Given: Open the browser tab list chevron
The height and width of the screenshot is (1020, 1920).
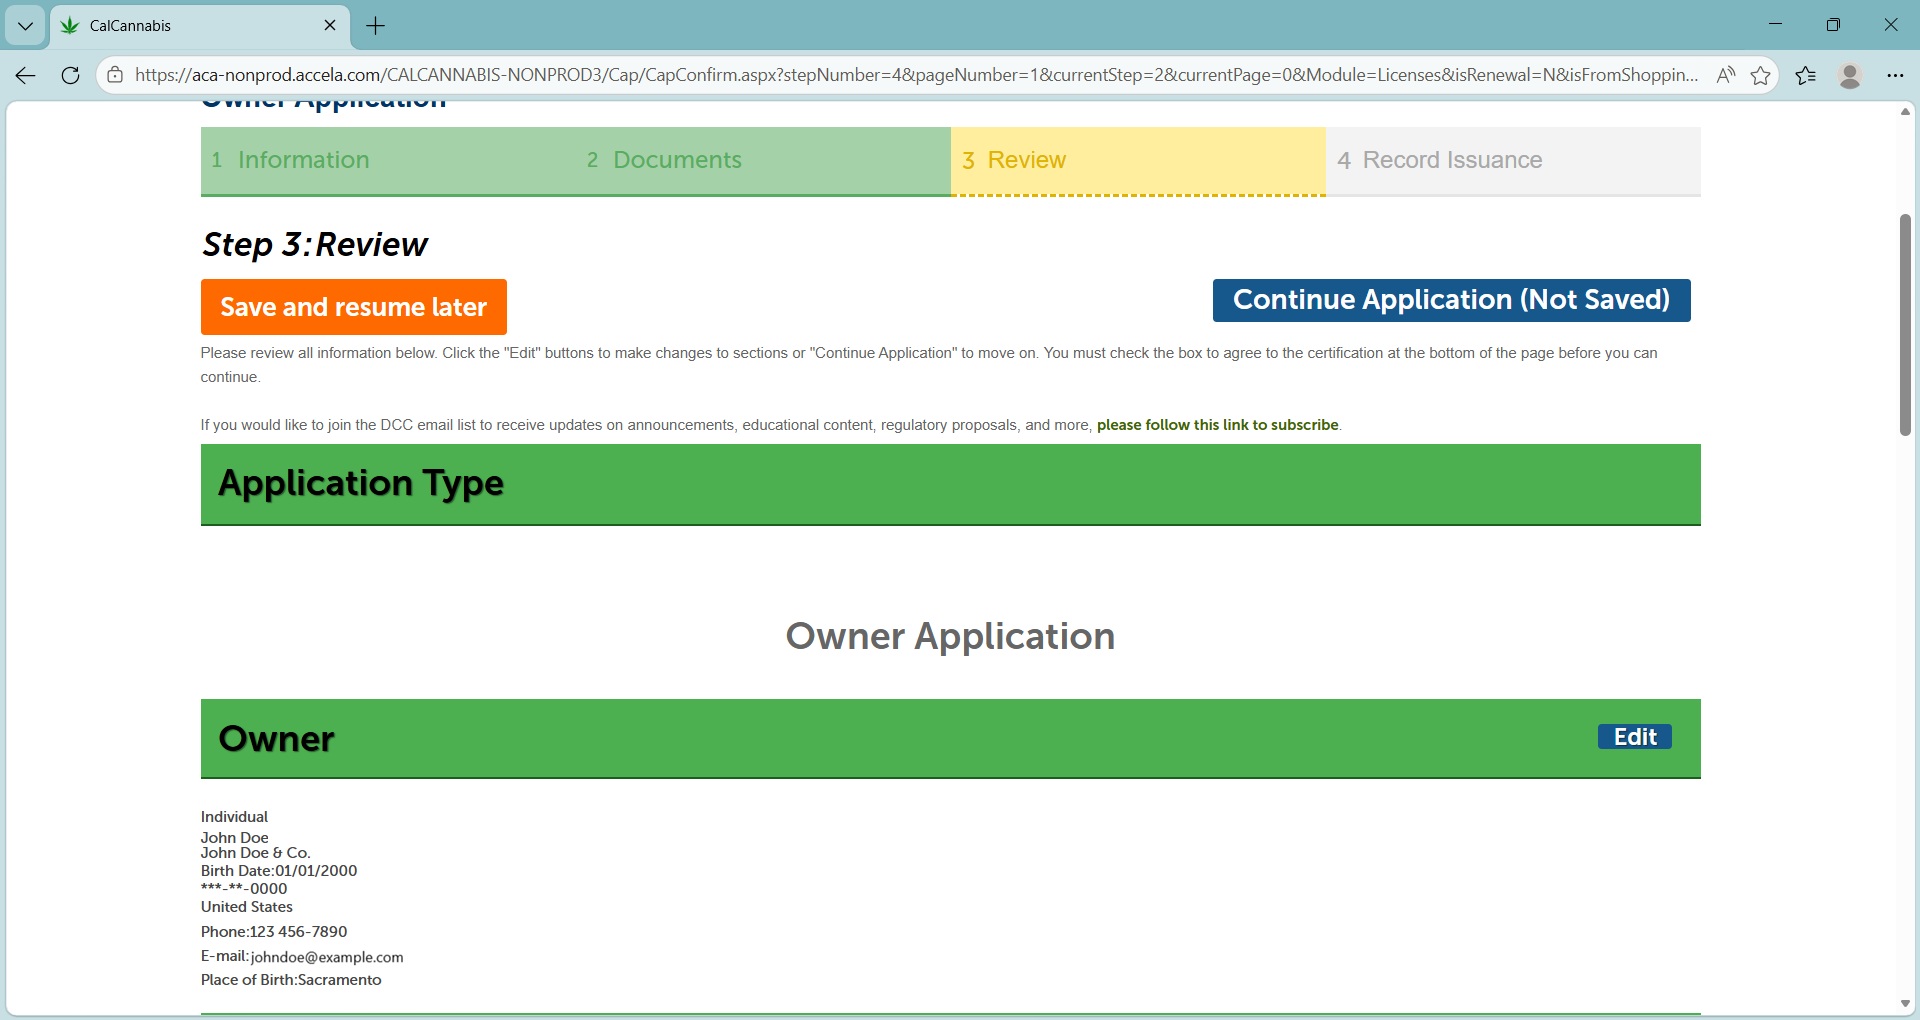Looking at the screenshot, I should (x=25, y=26).
